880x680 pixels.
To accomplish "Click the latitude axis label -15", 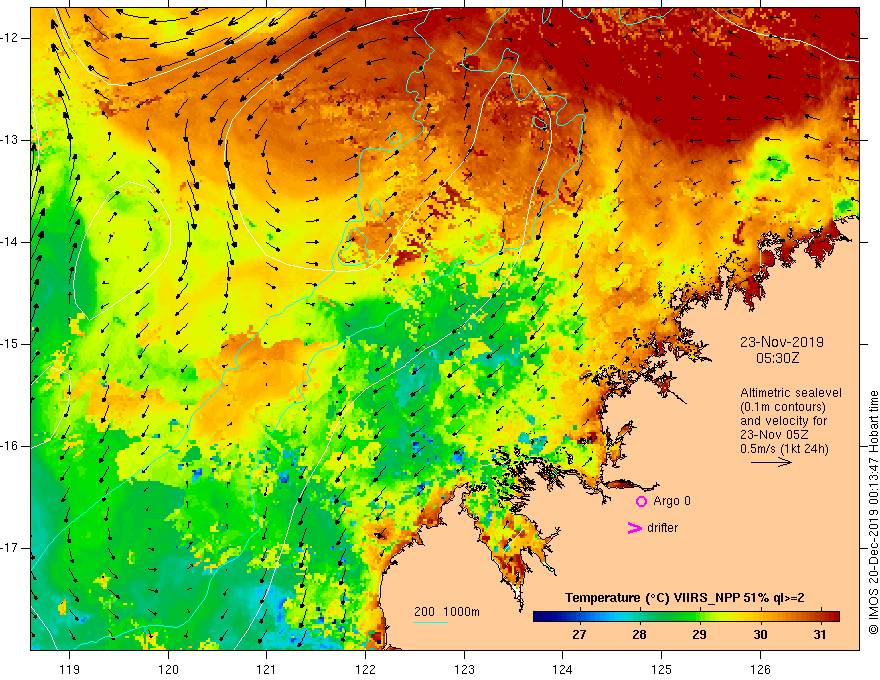I will (x=10, y=344).
